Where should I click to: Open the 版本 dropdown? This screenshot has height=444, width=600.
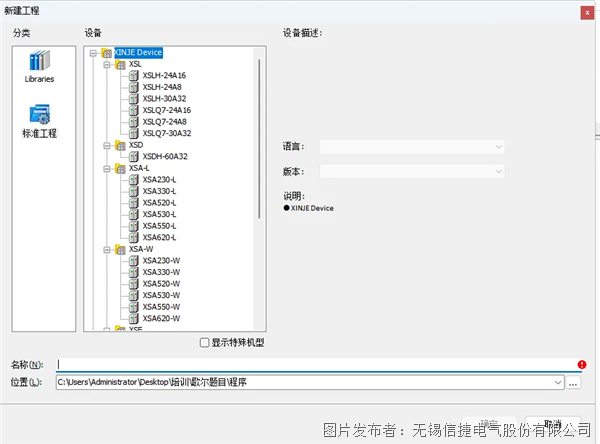tap(412, 171)
